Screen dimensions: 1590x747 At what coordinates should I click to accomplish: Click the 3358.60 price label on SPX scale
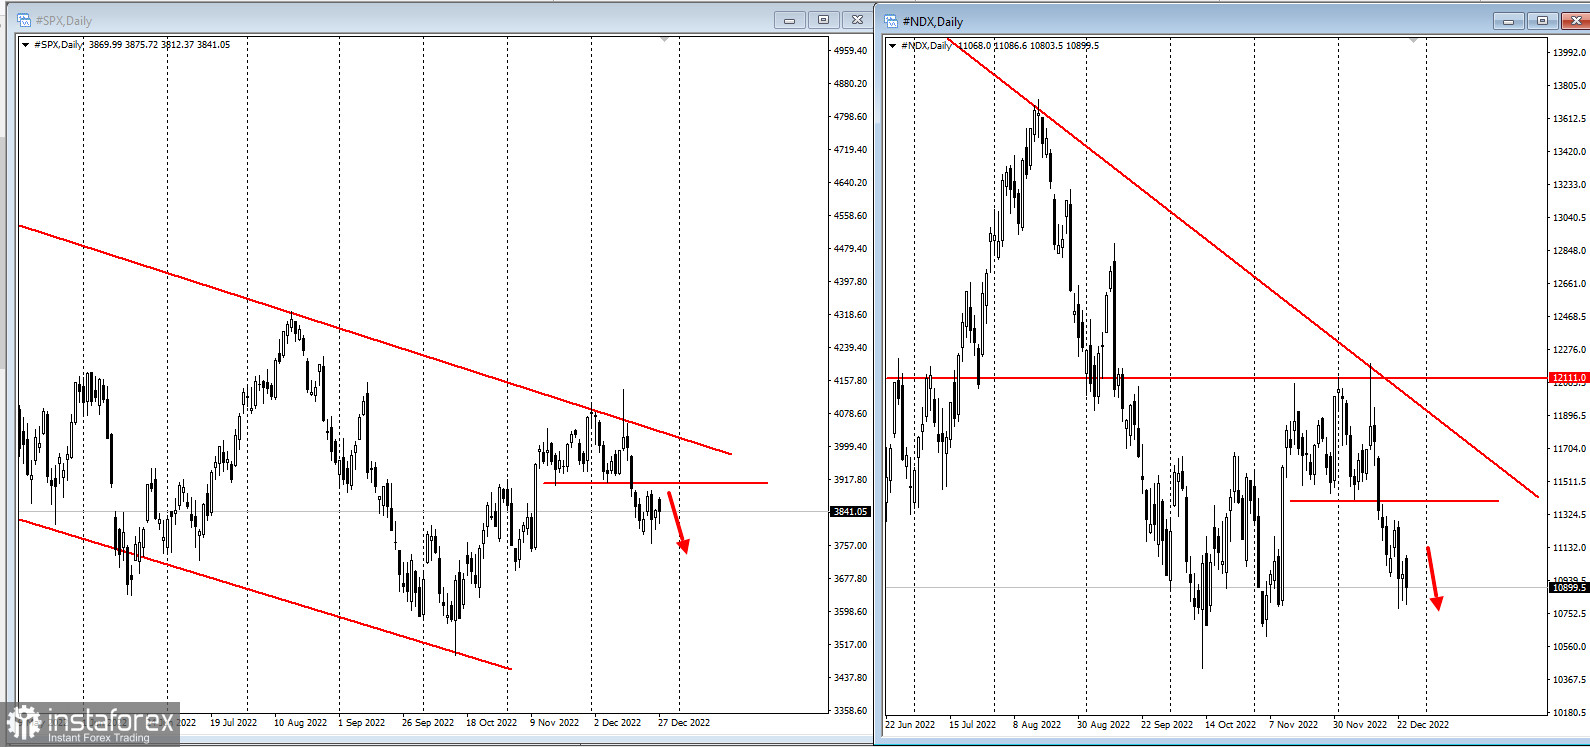click(850, 710)
